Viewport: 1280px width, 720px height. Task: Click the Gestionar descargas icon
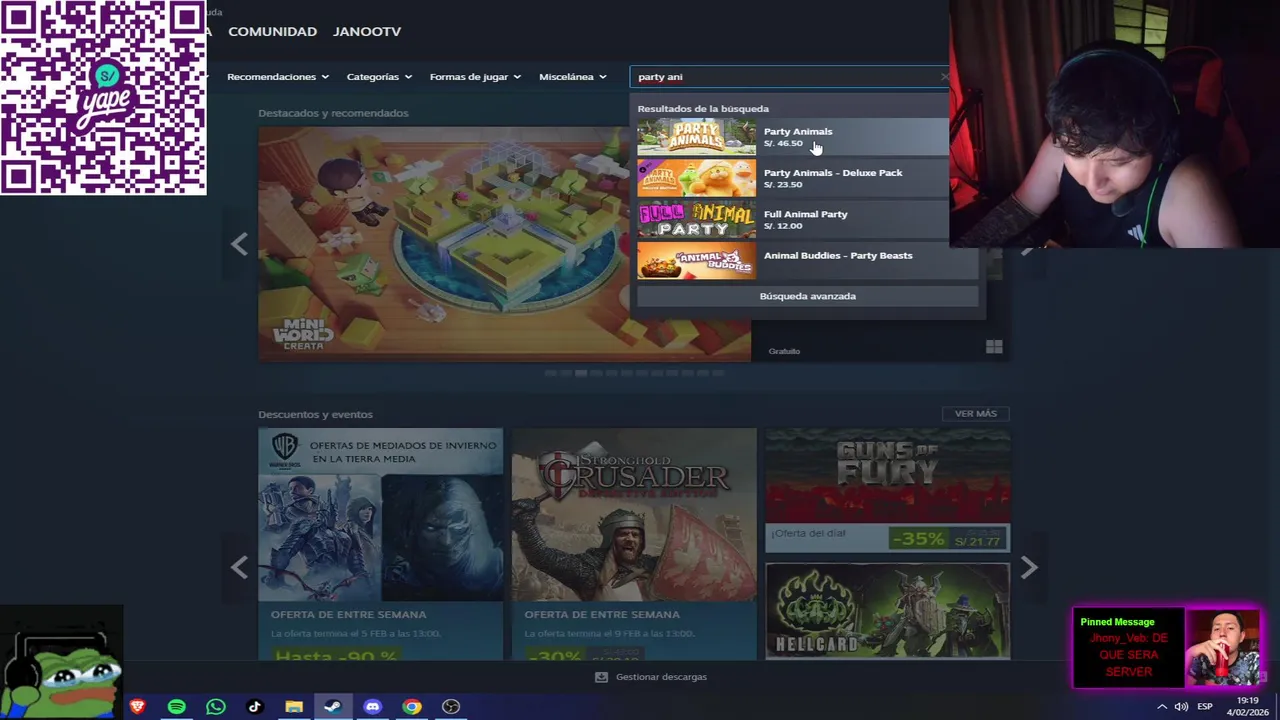click(x=601, y=677)
